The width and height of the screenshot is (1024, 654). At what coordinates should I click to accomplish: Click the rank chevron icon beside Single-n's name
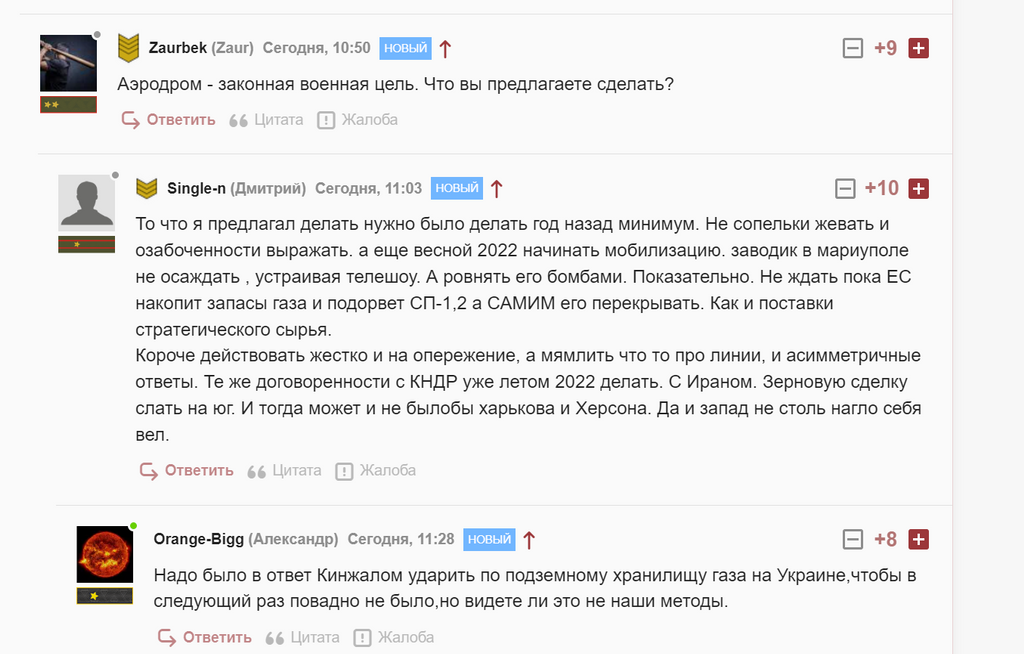(x=144, y=187)
